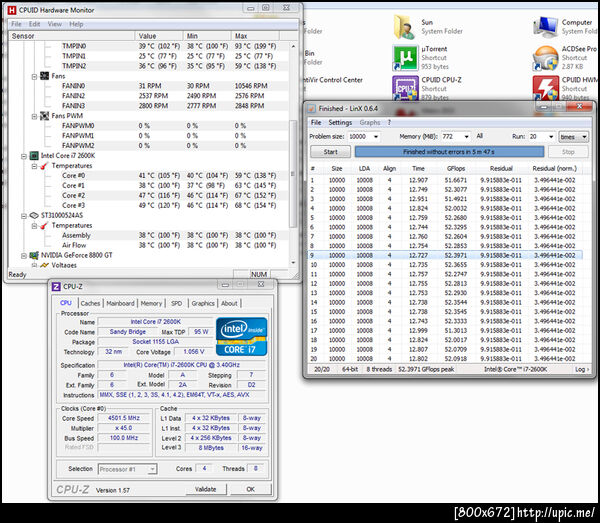600x523 pixels.
Task: Collapse the Fans PWM tree node
Action: pos(34,116)
